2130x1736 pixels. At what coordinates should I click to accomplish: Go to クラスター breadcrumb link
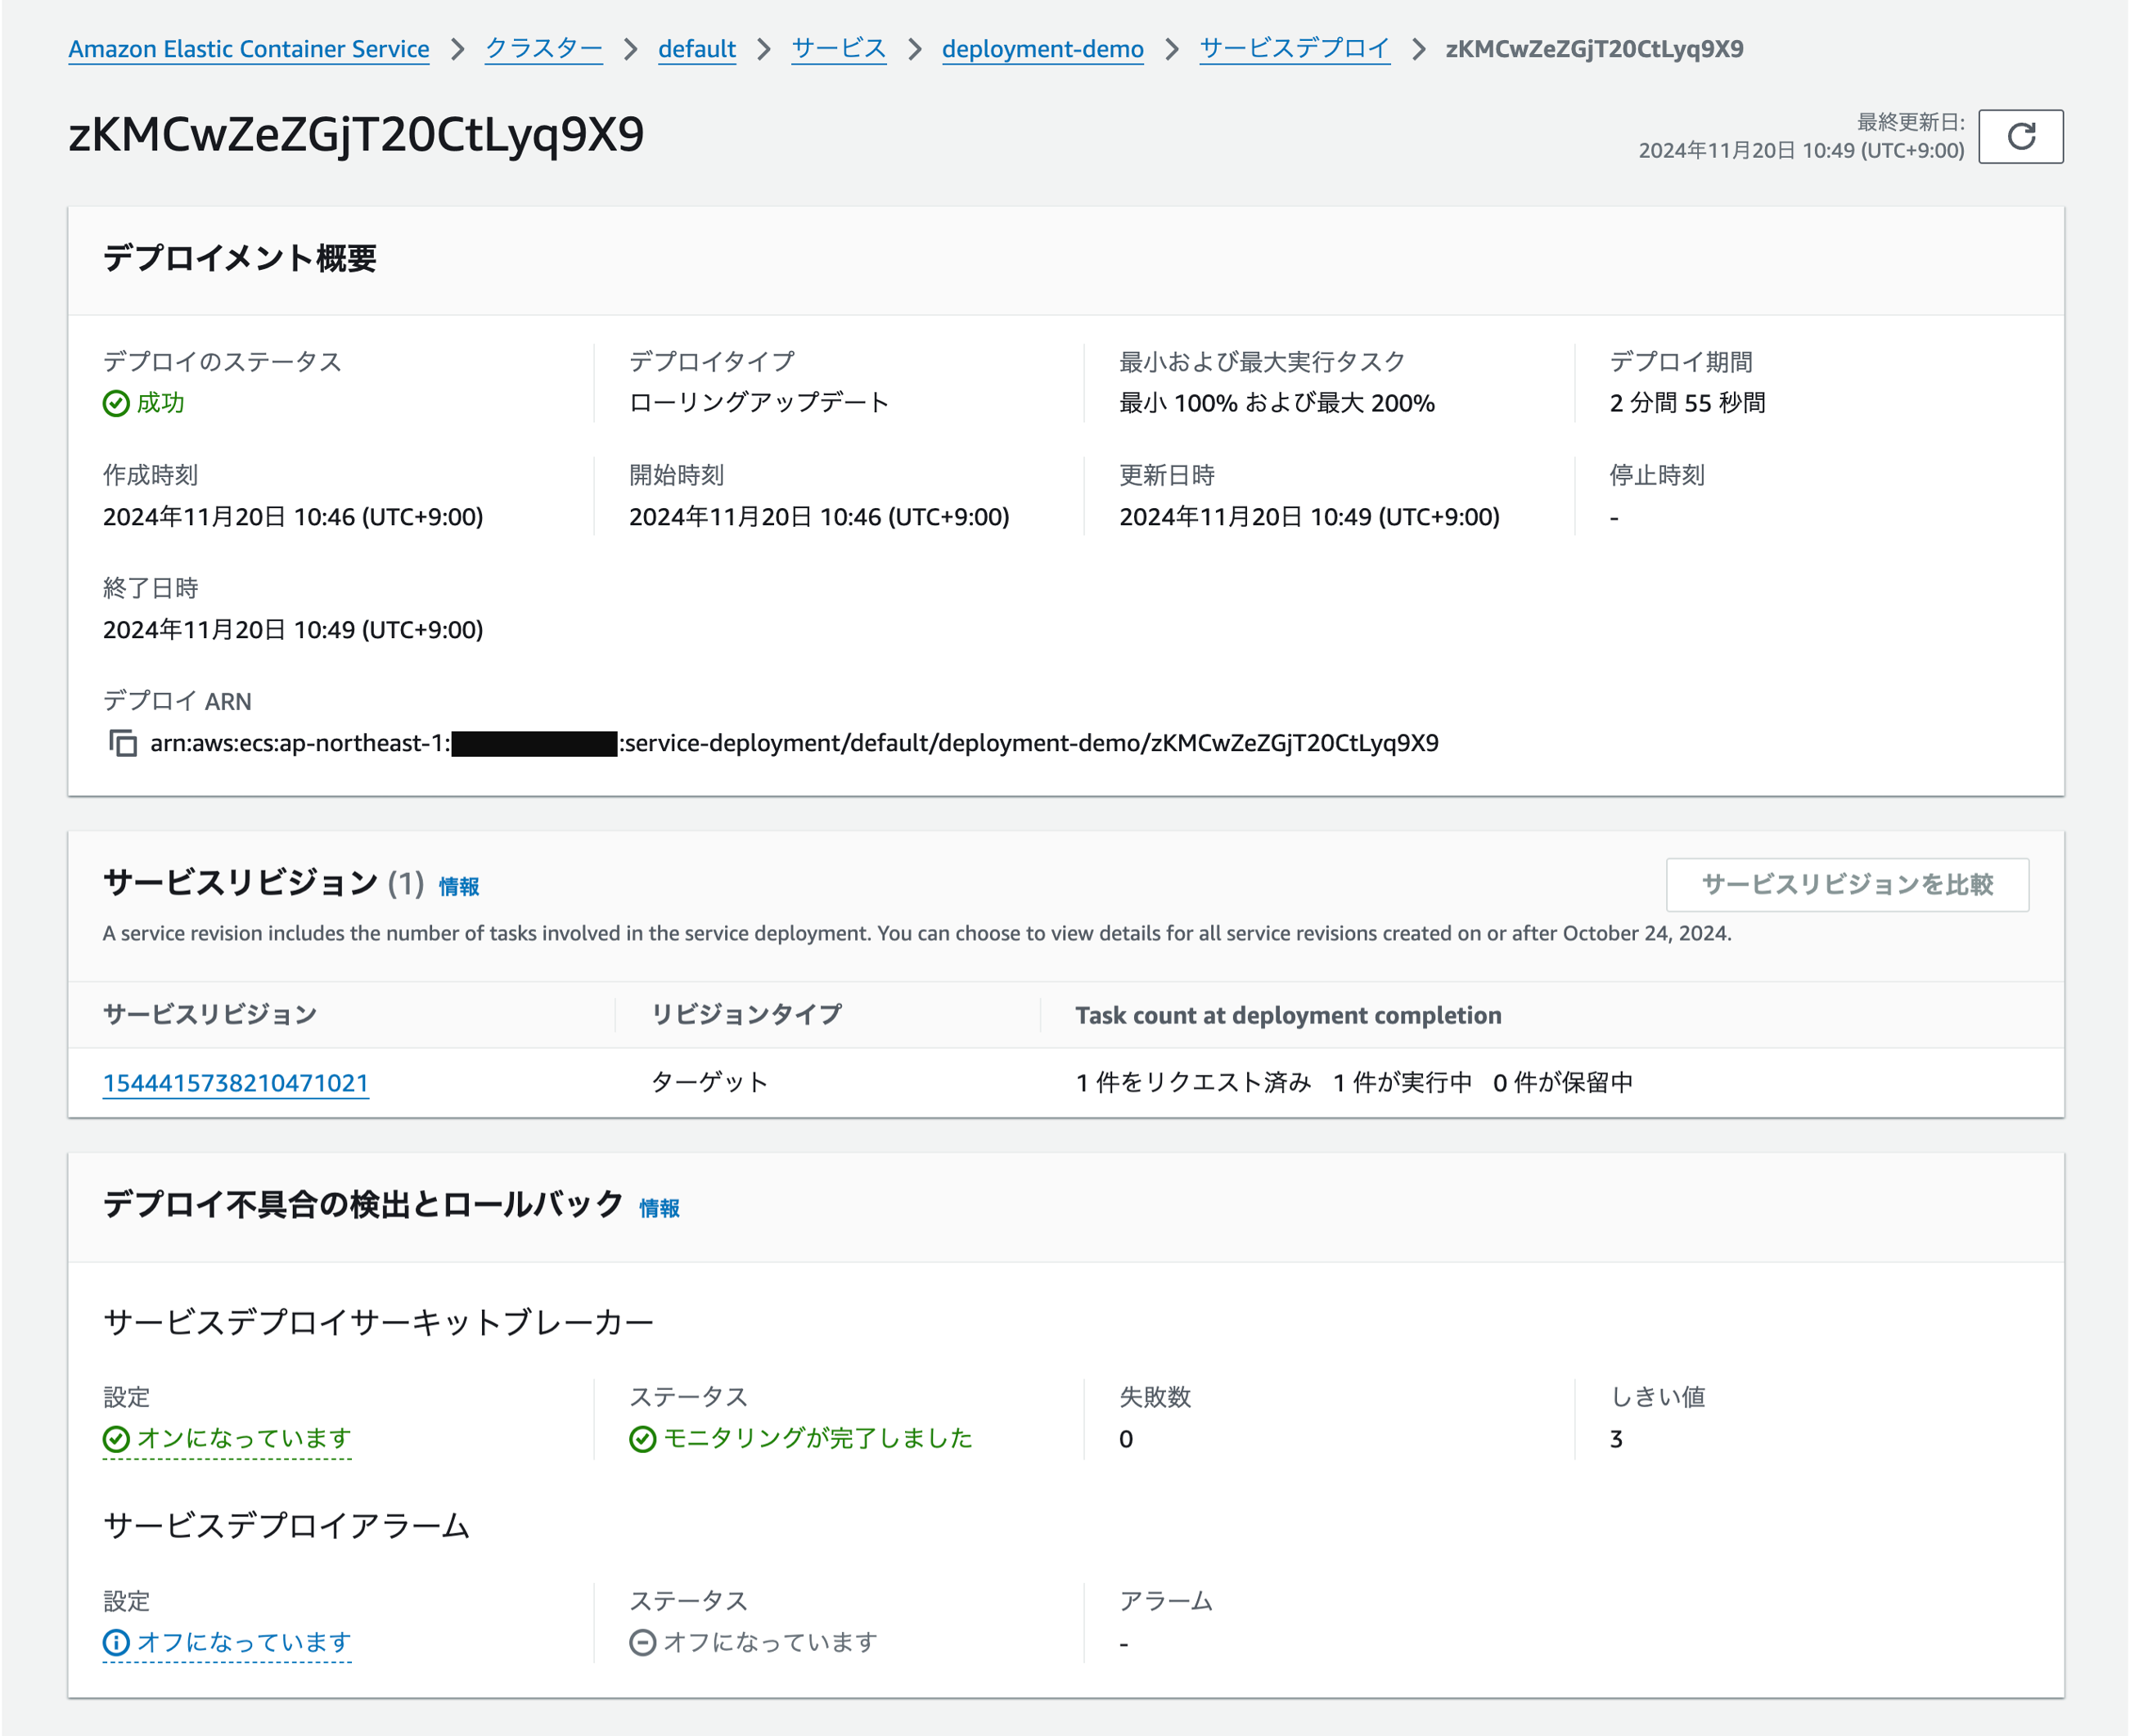[x=543, y=49]
